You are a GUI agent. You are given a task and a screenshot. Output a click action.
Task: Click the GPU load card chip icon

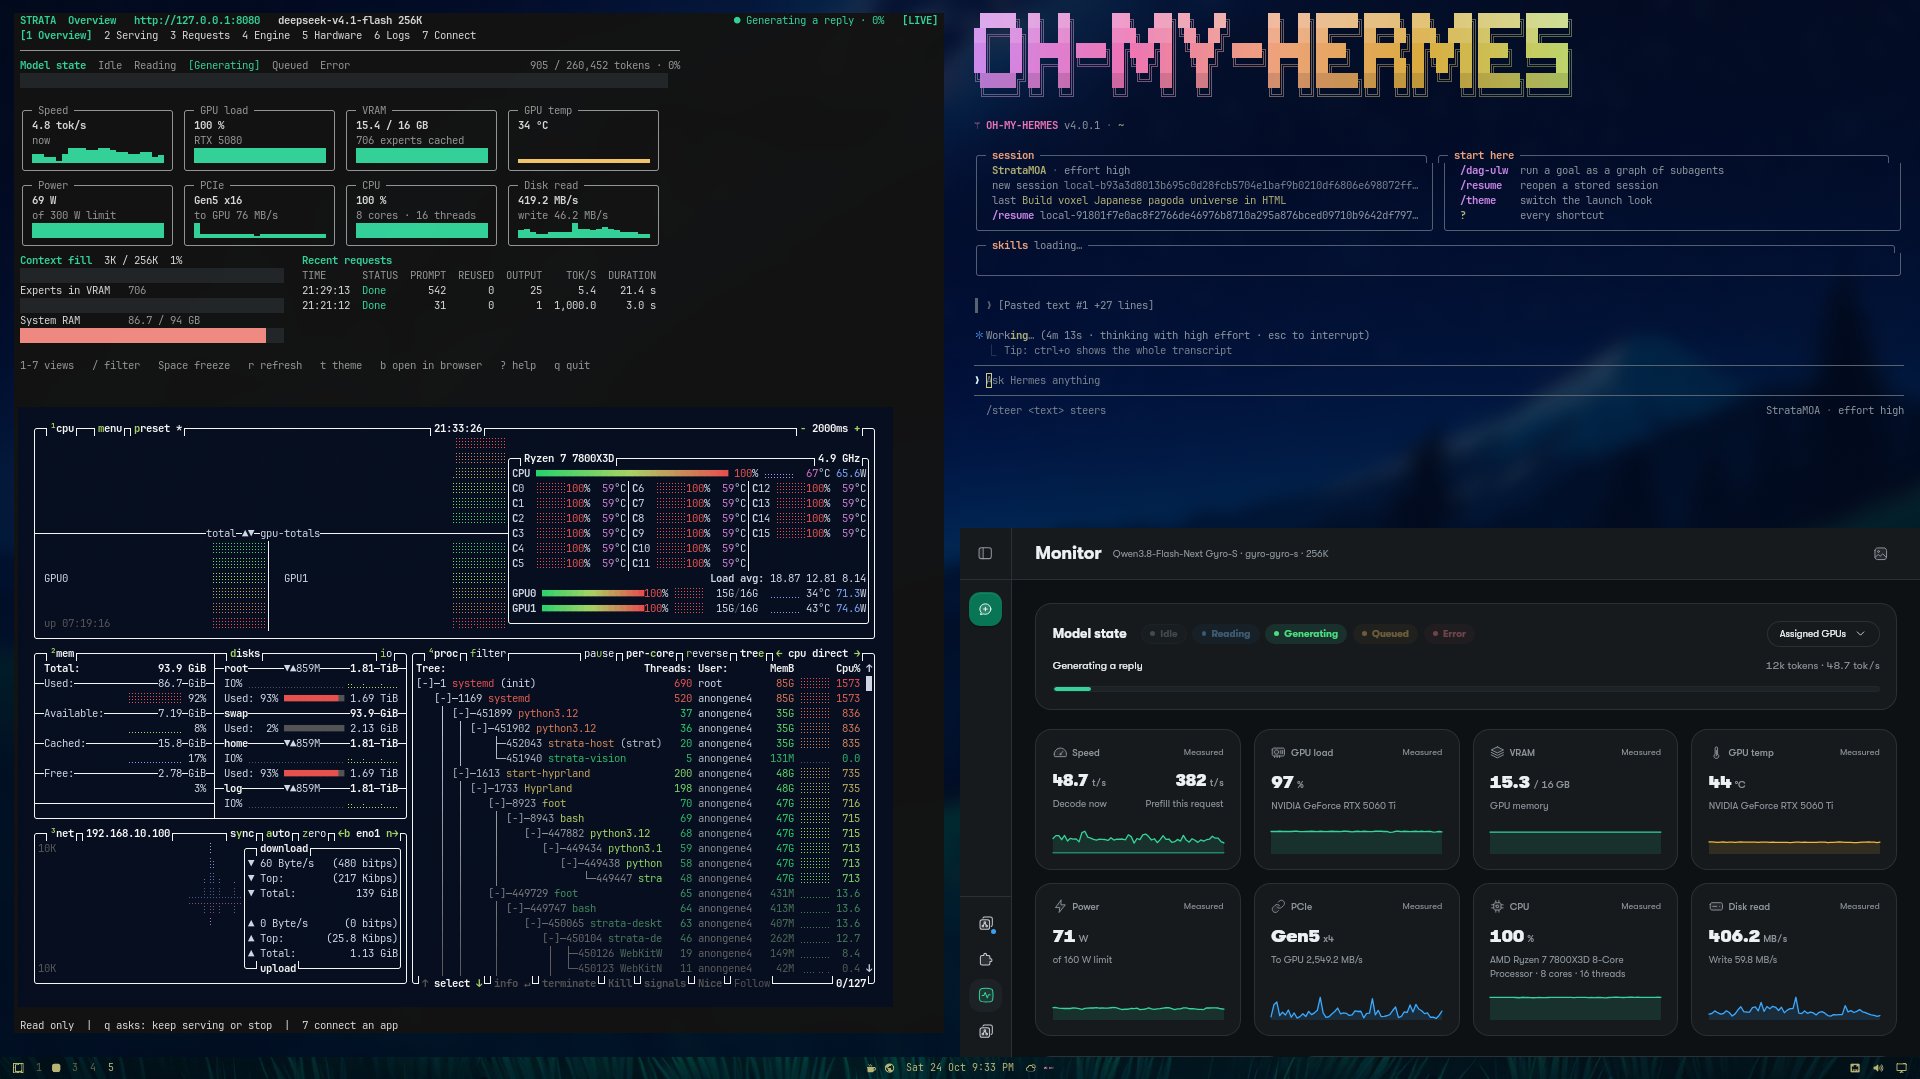point(1278,752)
